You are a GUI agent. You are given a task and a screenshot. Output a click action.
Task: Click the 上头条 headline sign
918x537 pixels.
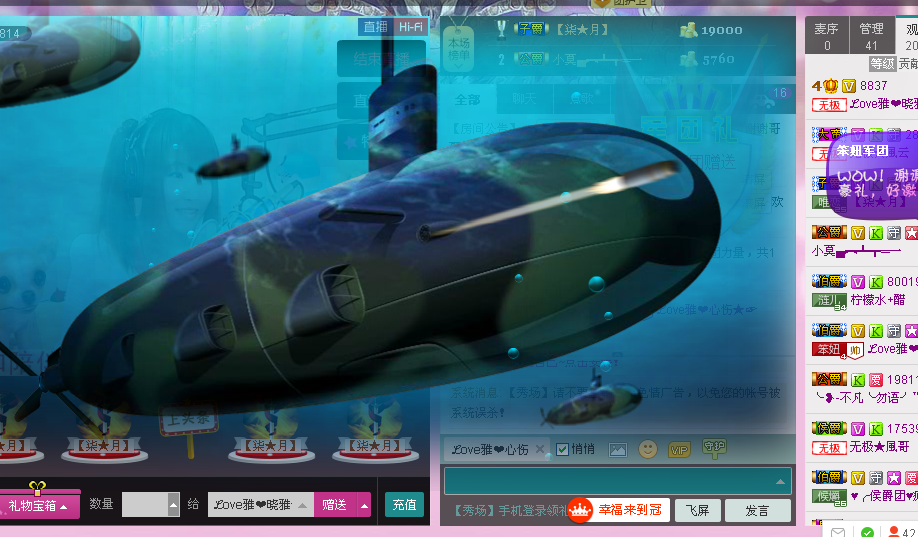tap(189, 419)
